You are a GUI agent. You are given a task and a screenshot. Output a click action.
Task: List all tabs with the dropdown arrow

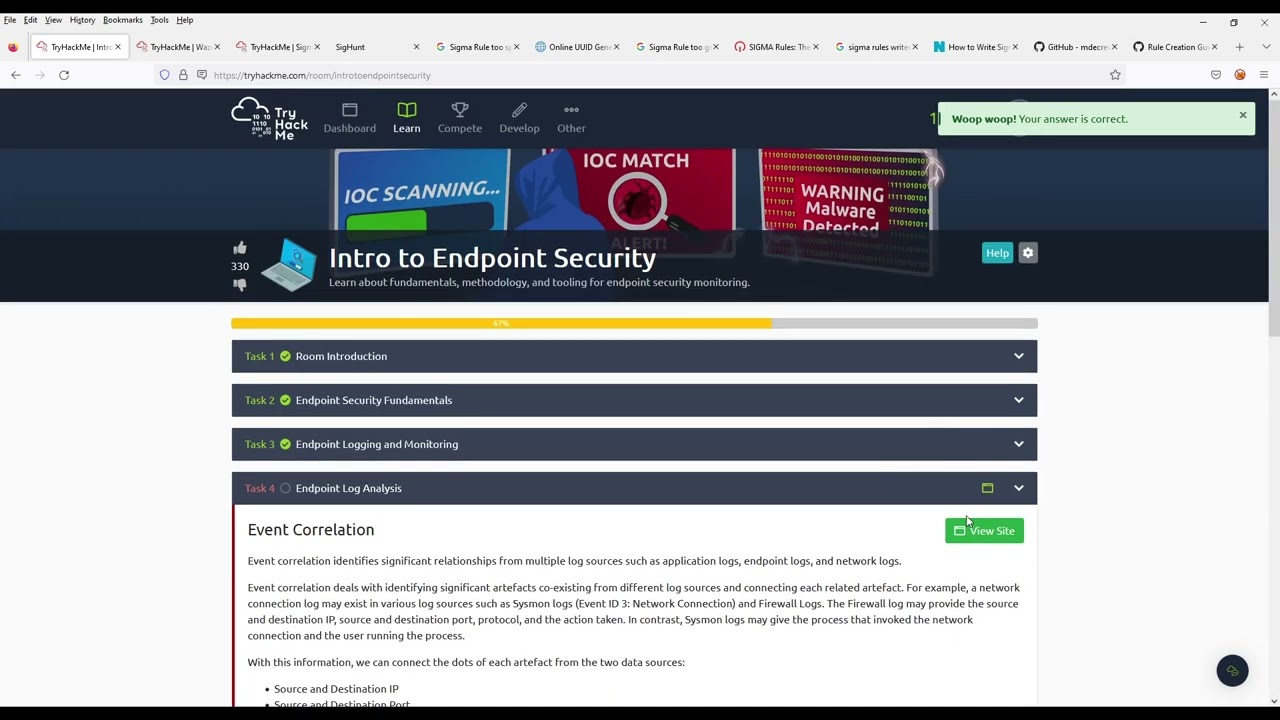click(1265, 47)
